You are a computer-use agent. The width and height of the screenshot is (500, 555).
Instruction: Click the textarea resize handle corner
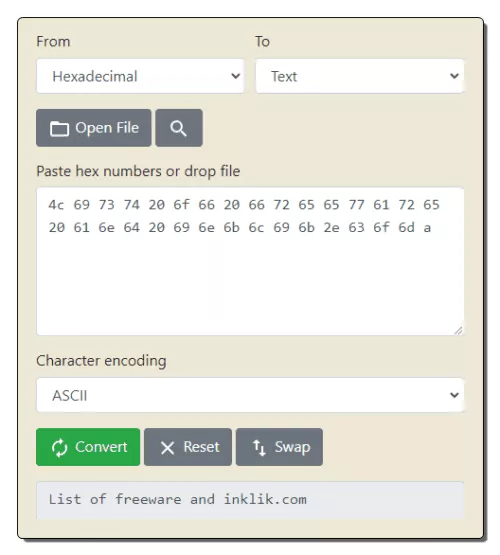458,330
